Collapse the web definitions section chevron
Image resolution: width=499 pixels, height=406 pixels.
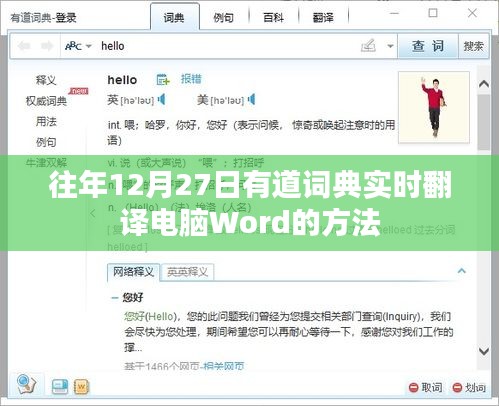462,271
